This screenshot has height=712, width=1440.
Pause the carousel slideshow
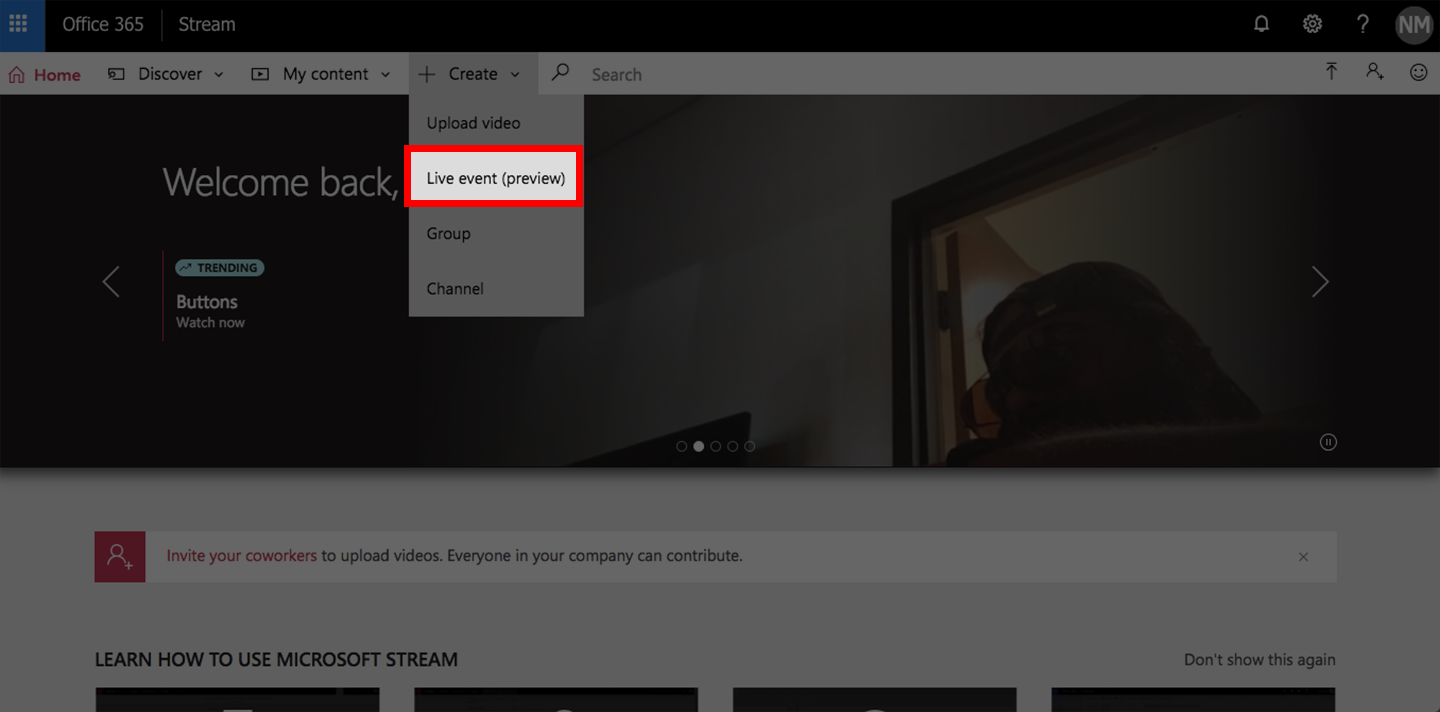(1328, 442)
